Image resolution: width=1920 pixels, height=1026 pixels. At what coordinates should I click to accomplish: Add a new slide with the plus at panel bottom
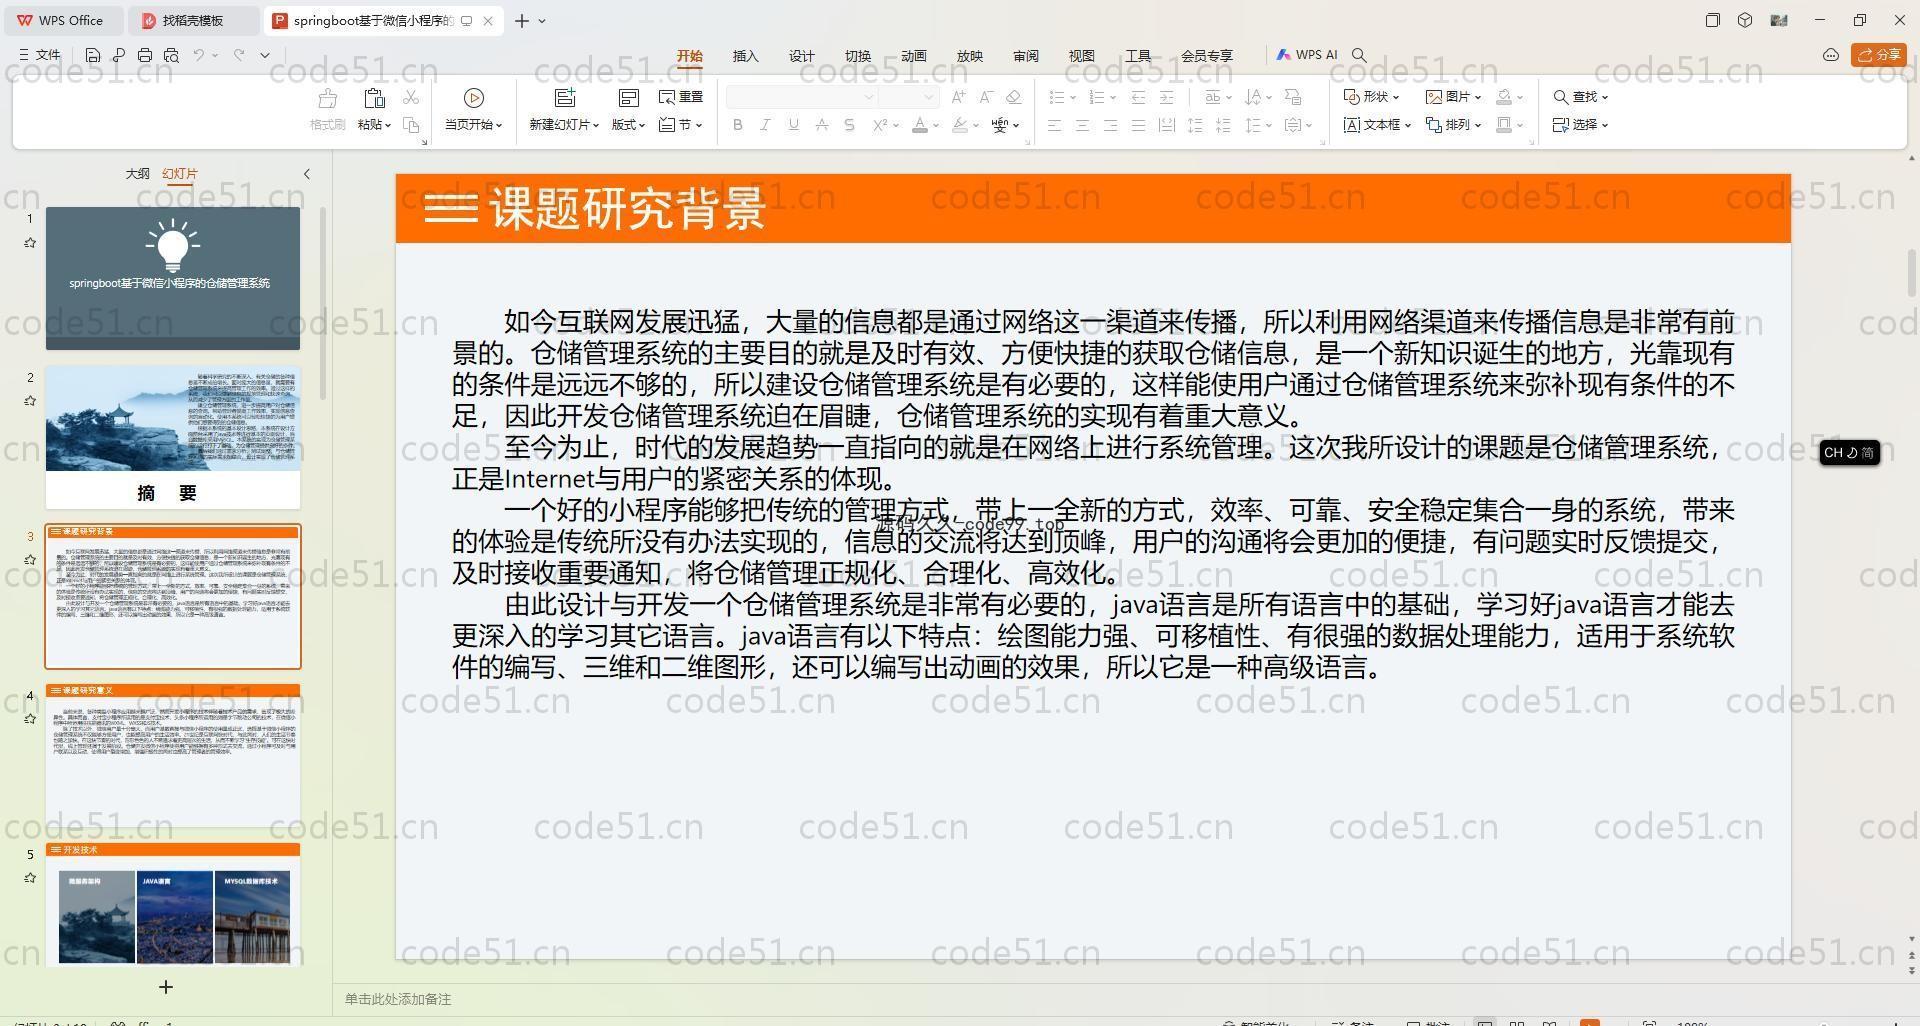click(x=166, y=987)
